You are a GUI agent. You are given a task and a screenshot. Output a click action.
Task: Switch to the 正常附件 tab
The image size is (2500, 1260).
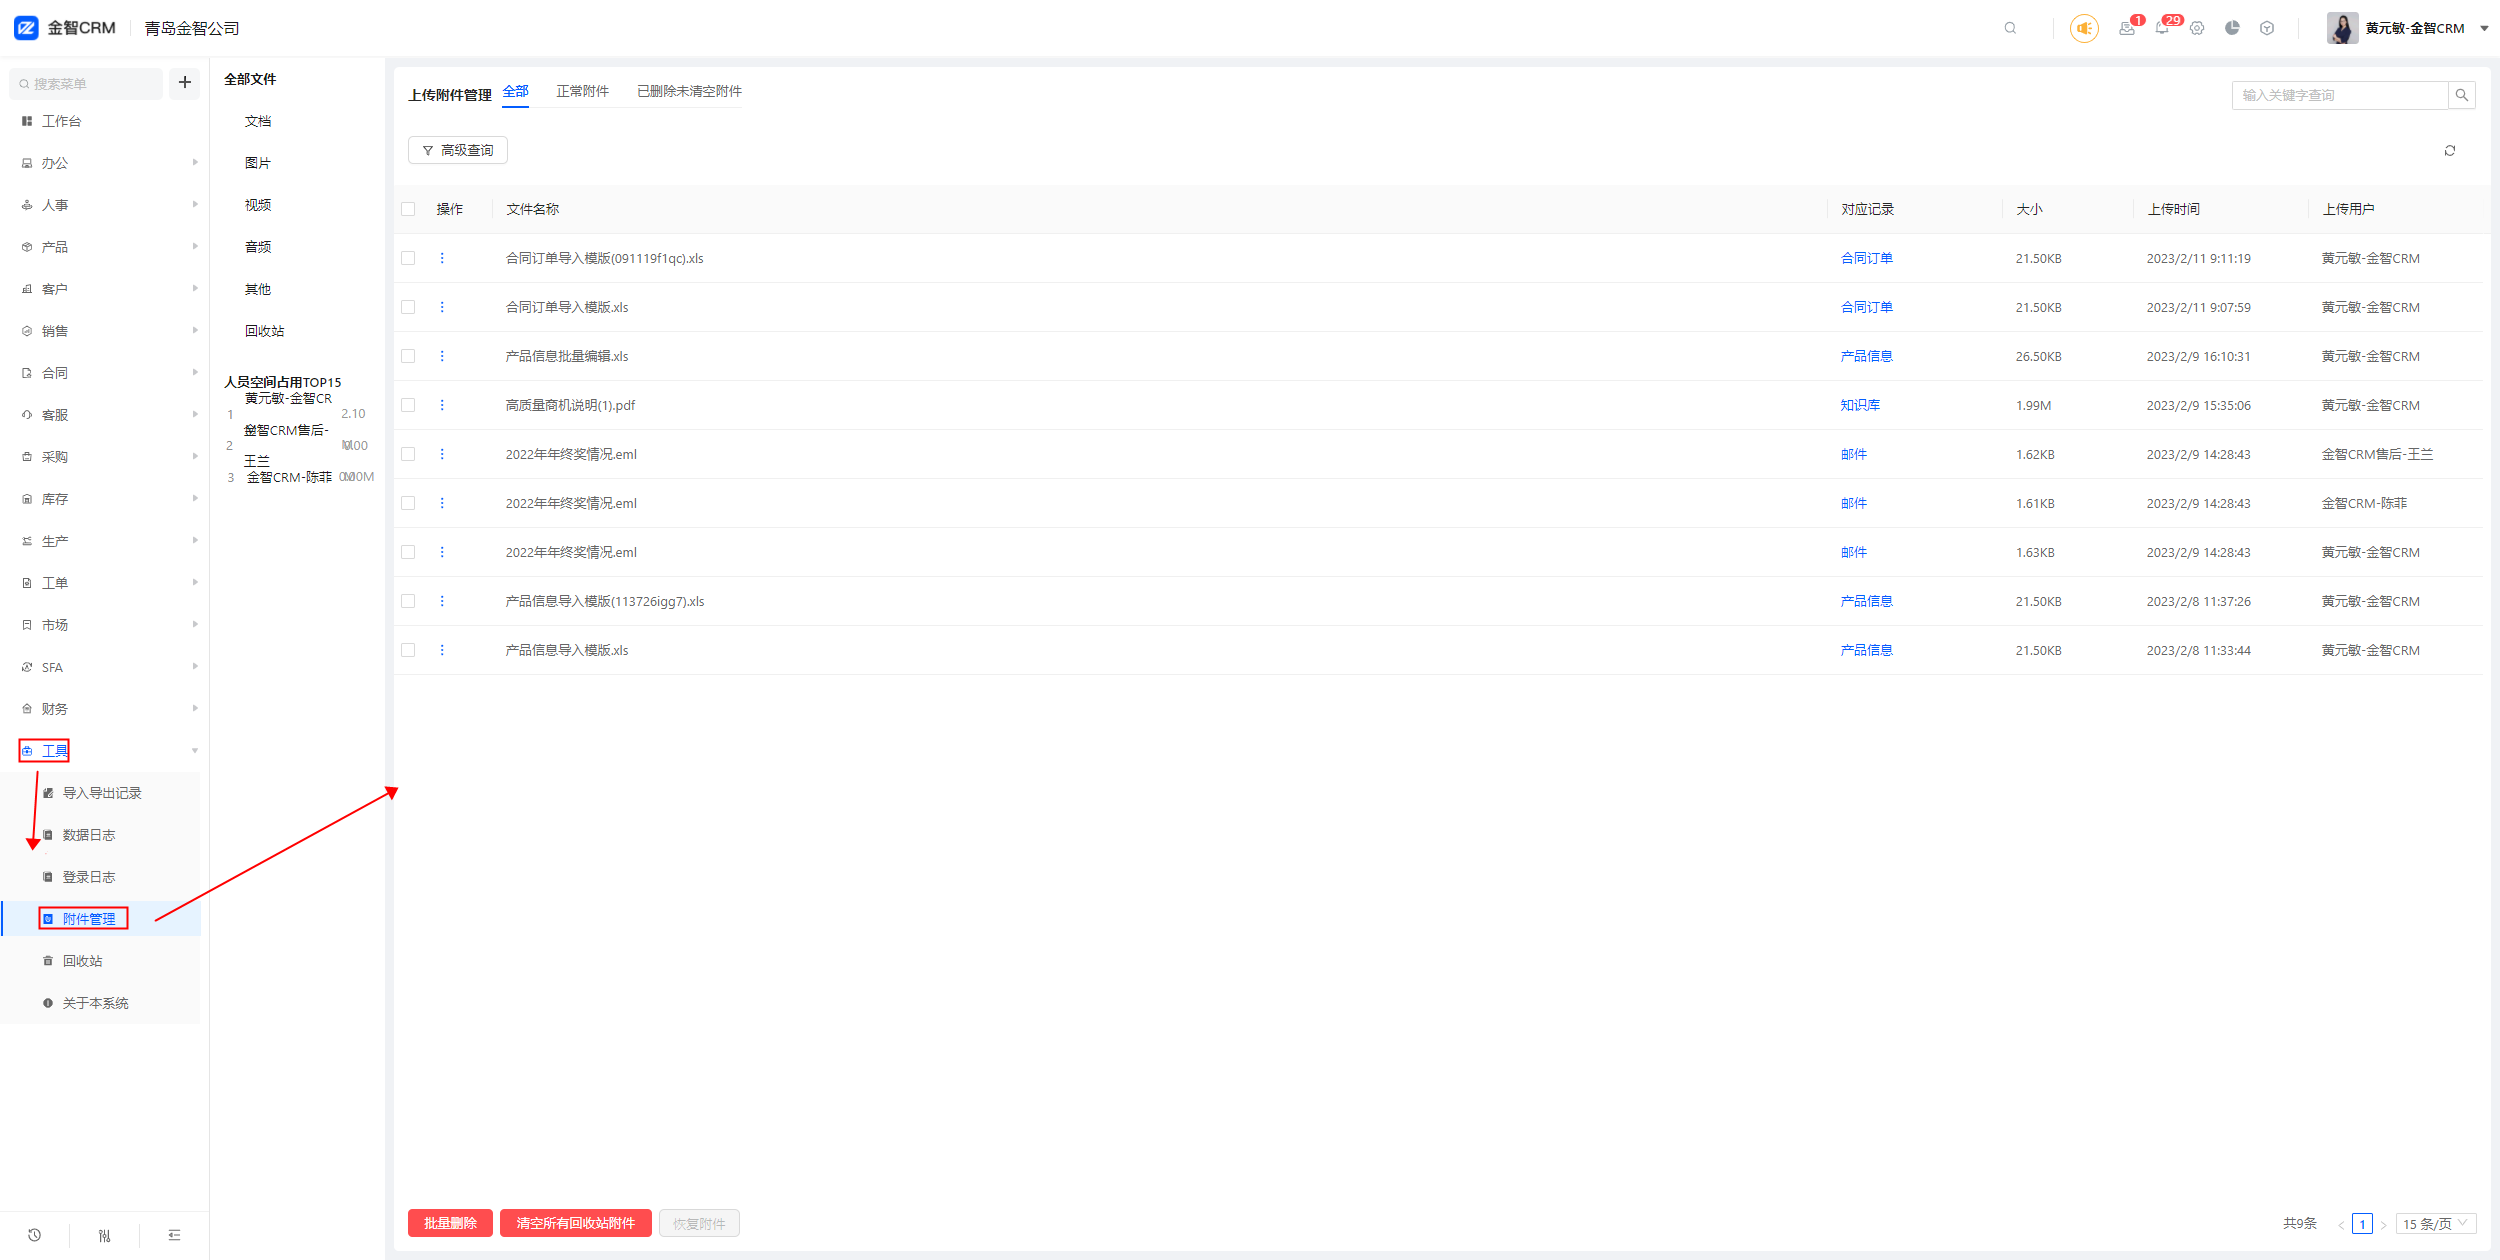click(582, 91)
